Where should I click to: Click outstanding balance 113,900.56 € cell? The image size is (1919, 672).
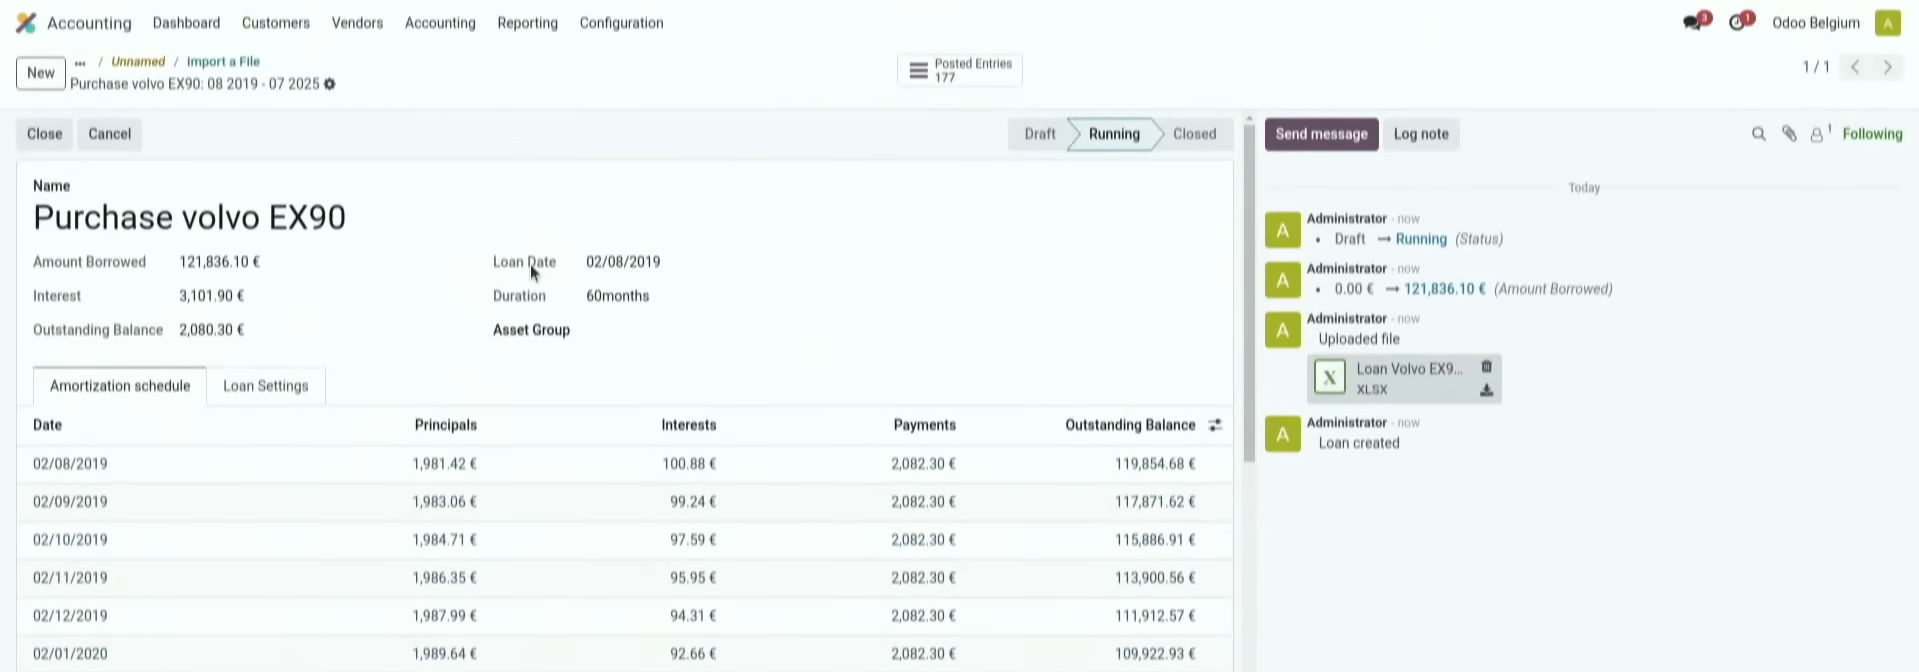click(x=1155, y=578)
